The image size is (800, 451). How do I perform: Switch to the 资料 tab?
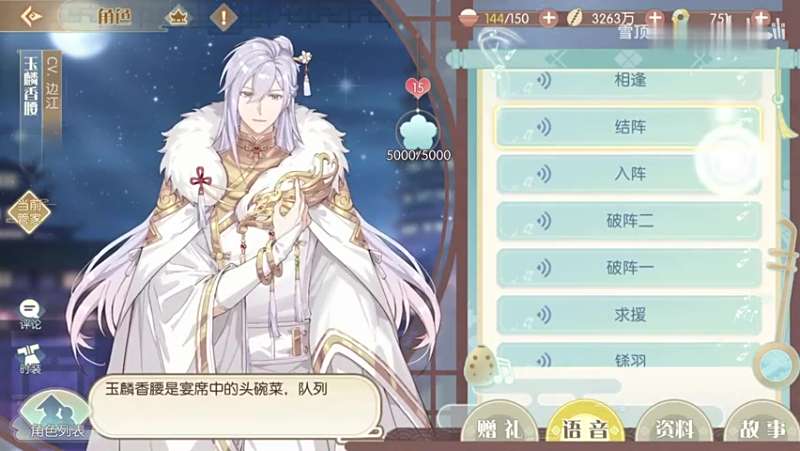(674, 428)
